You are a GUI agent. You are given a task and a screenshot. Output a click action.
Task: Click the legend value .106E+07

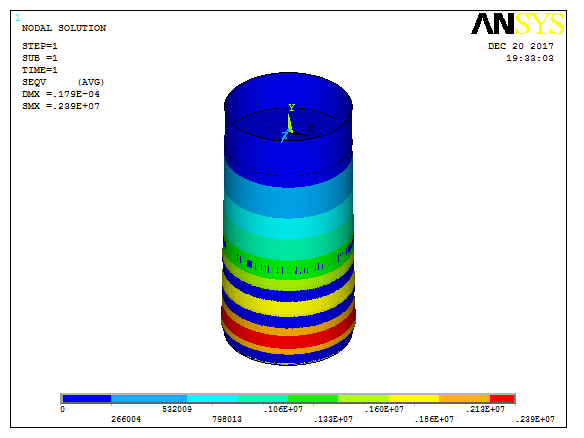[283, 409]
